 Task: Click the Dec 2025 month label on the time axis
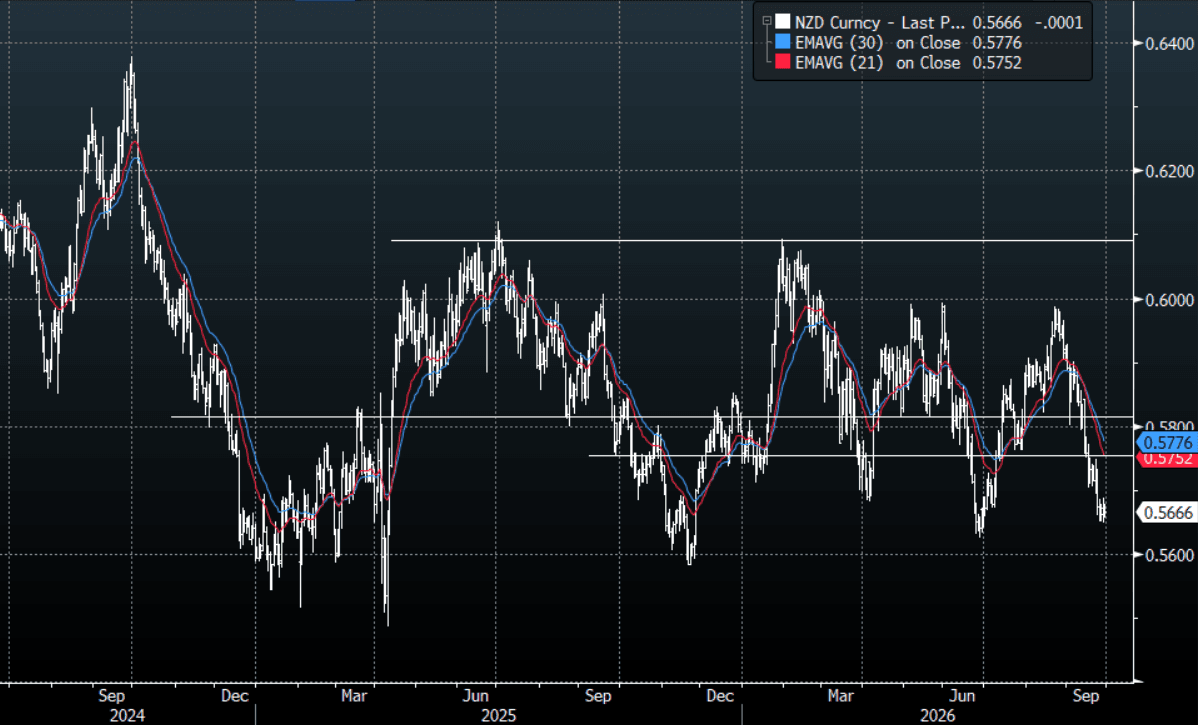[x=720, y=696]
